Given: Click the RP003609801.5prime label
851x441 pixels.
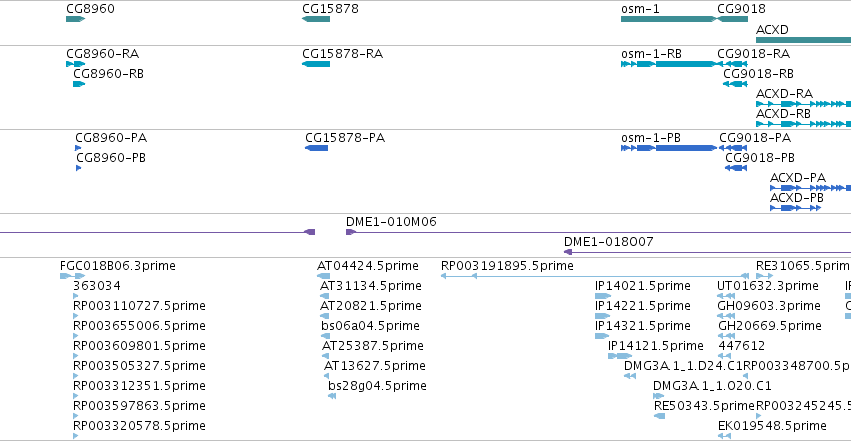Looking at the screenshot, I should (x=139, y=346).
